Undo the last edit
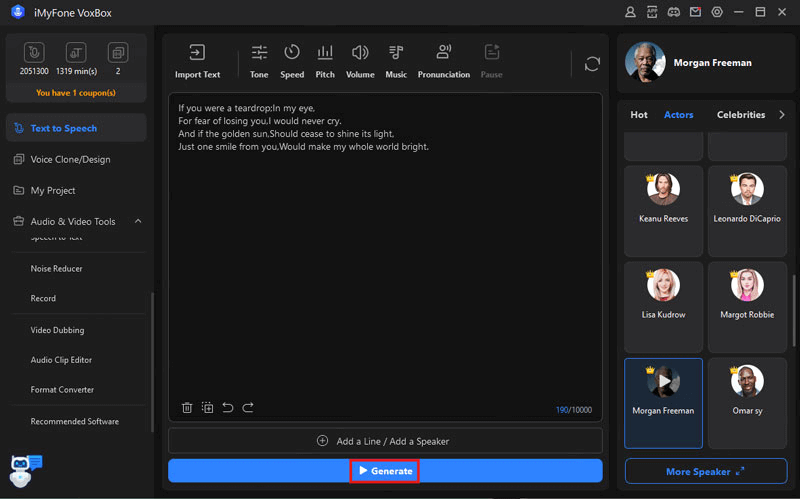The image size is (800, 499). [x=228, y=408]
